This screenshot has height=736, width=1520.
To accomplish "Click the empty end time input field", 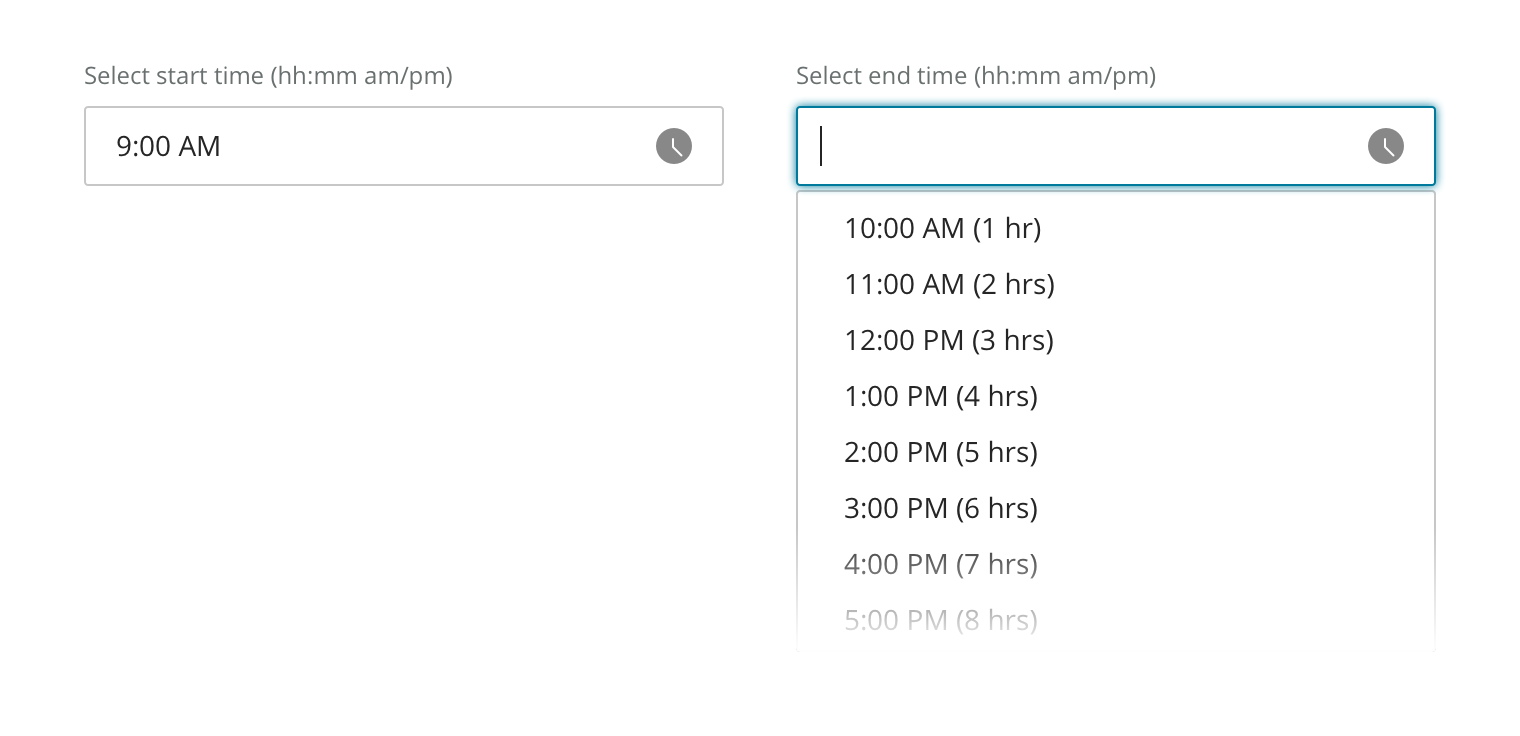I will coord(1080,146).
